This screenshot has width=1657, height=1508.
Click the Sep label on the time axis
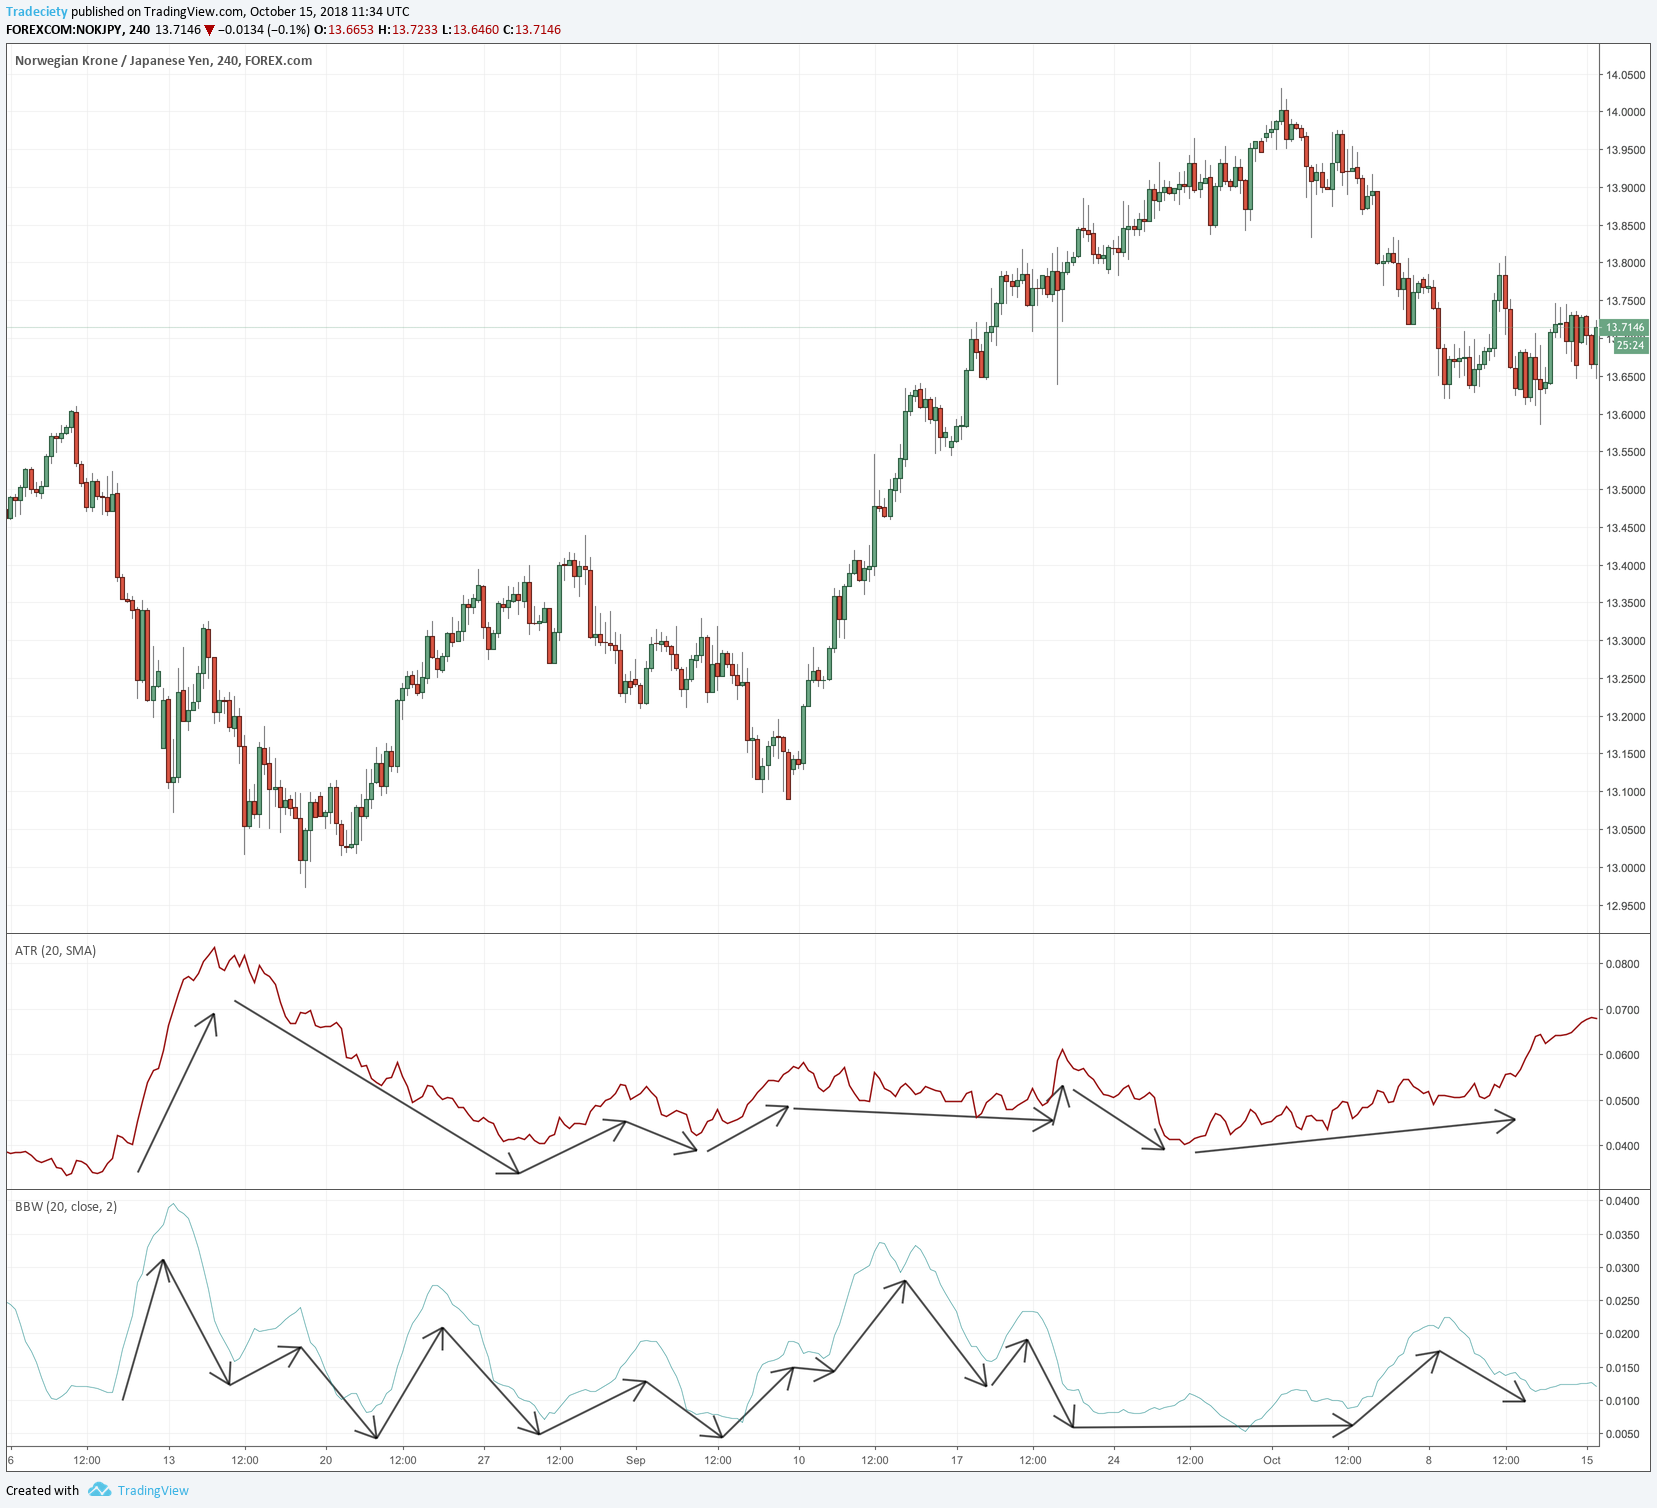click(636, 1460)
